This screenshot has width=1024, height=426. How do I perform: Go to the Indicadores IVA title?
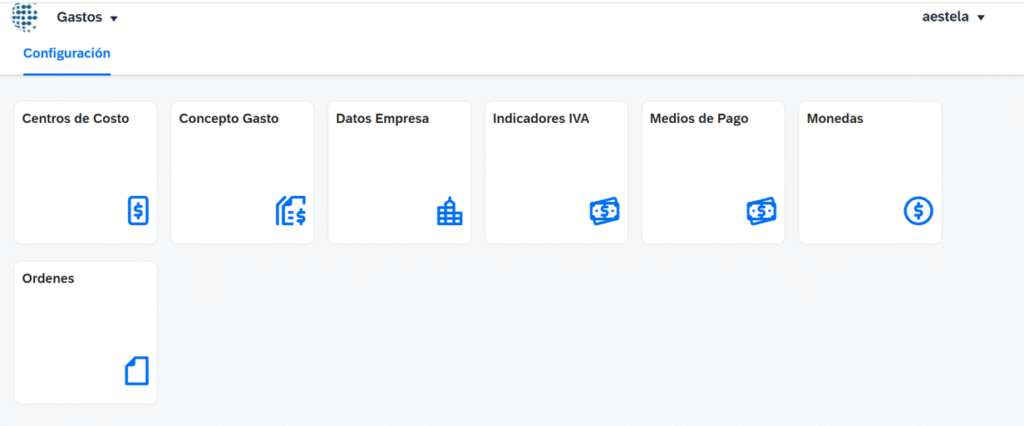(x=541, y=119)
